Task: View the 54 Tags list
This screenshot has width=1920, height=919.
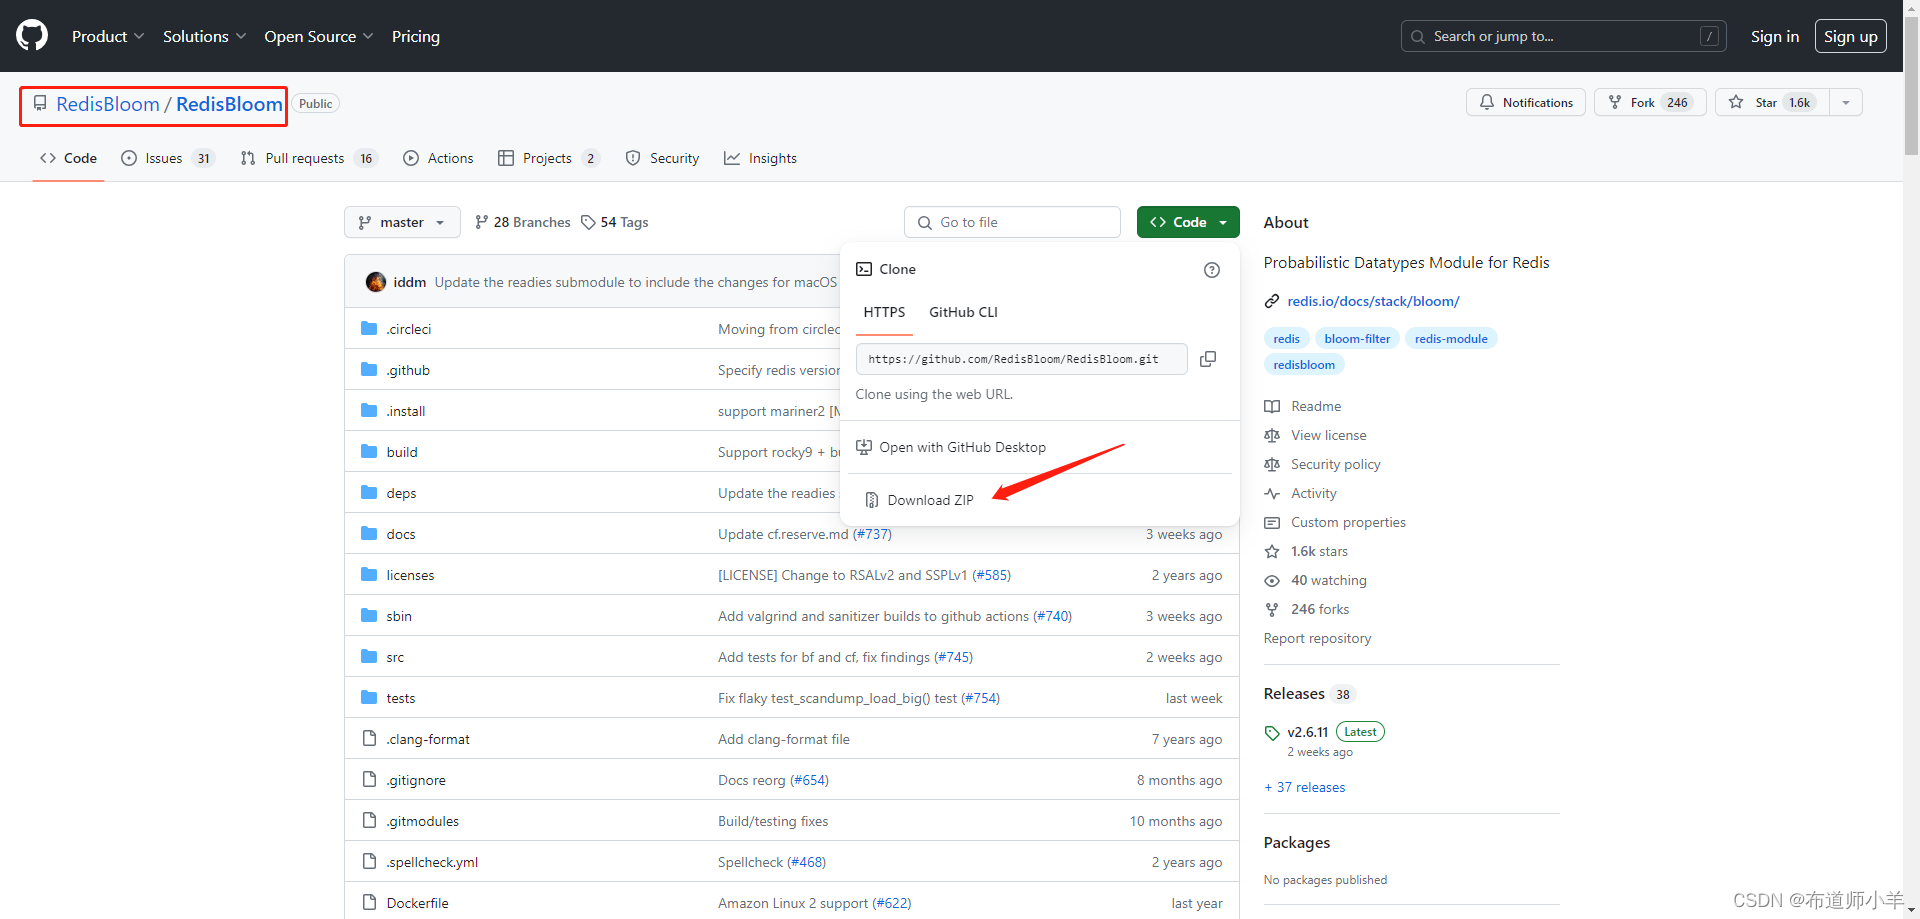Action: 615,222
